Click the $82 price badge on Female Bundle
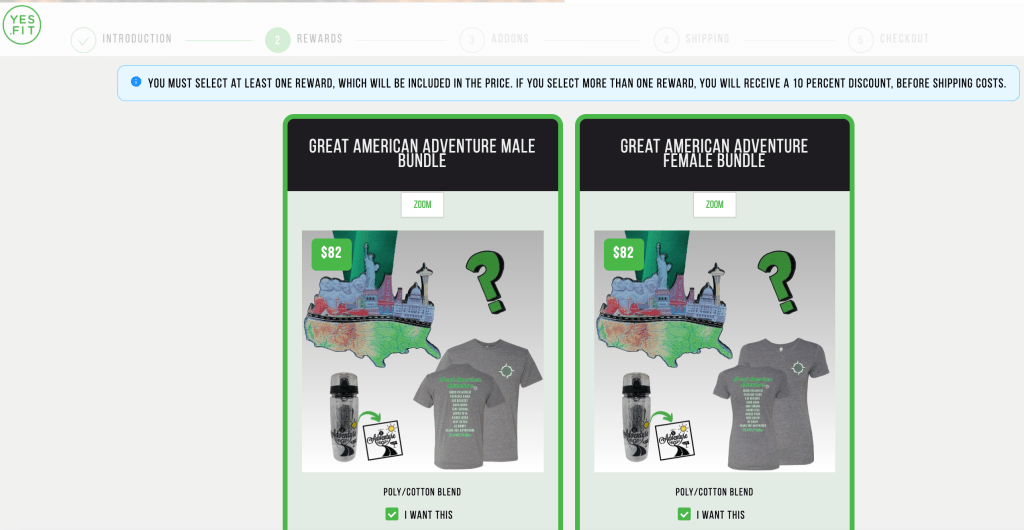This screenshot has height=530, width=1024. coord(624,254)
